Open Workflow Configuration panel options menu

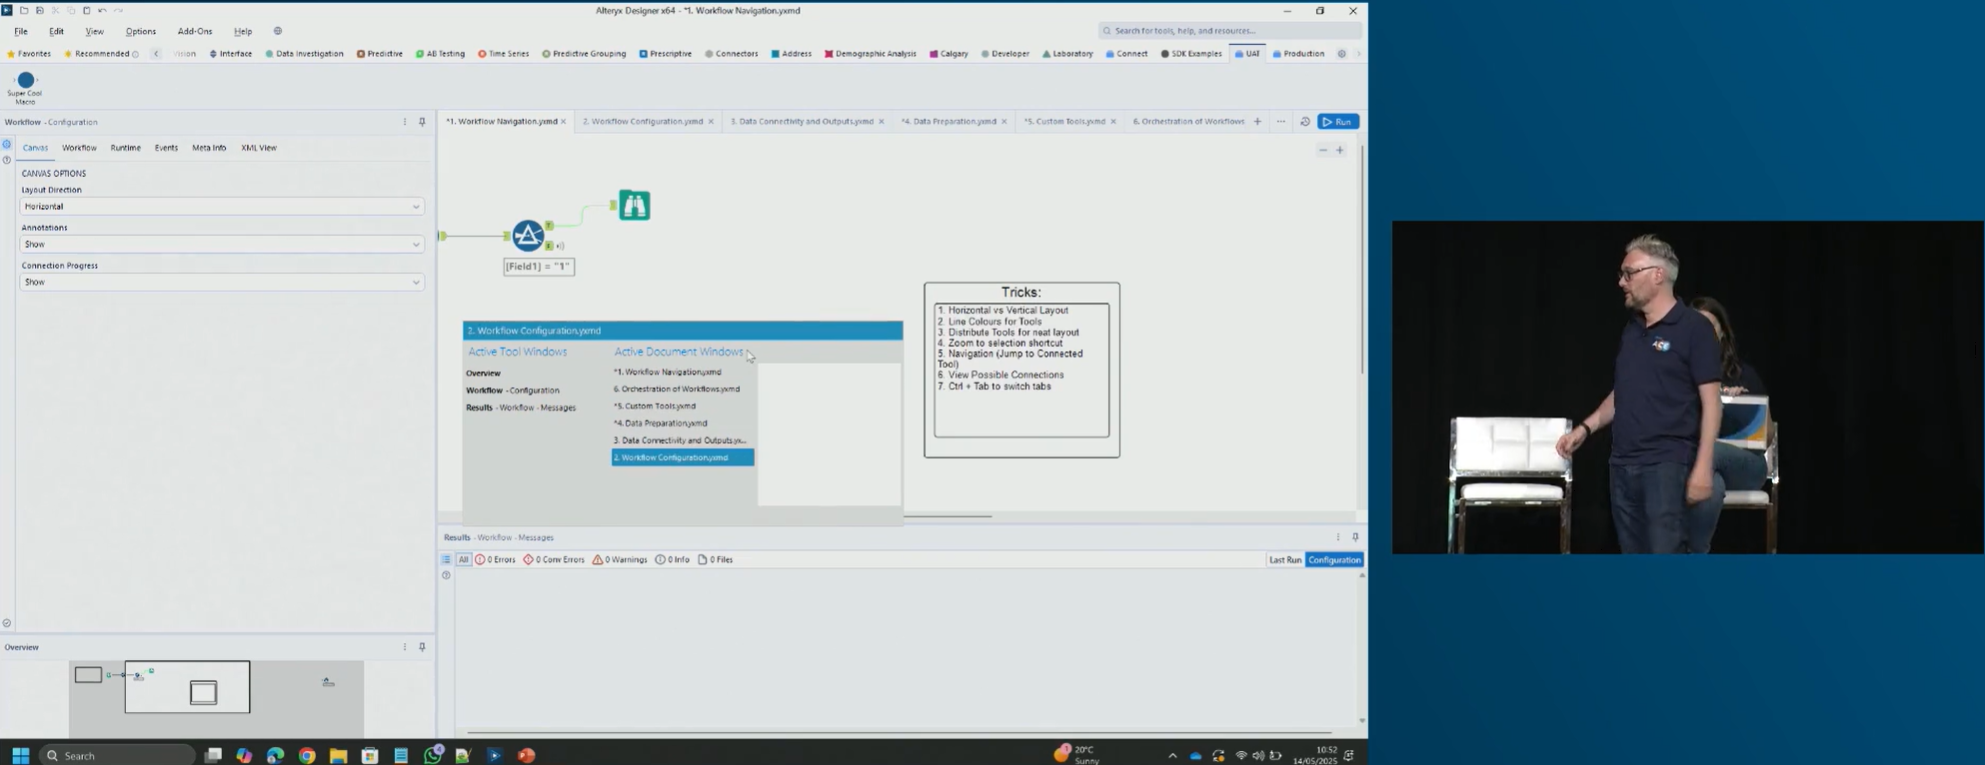[405, 122]
